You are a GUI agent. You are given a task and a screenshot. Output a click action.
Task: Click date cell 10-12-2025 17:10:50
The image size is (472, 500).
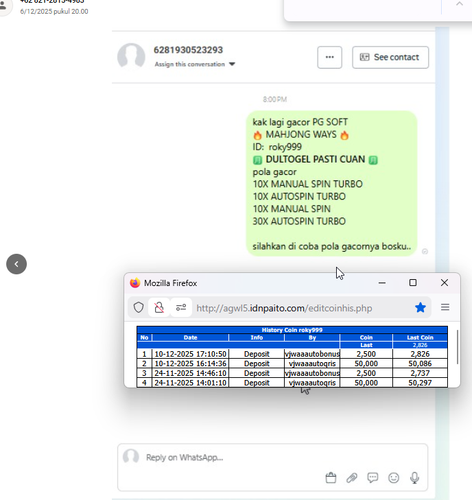(x=190, y=354)
